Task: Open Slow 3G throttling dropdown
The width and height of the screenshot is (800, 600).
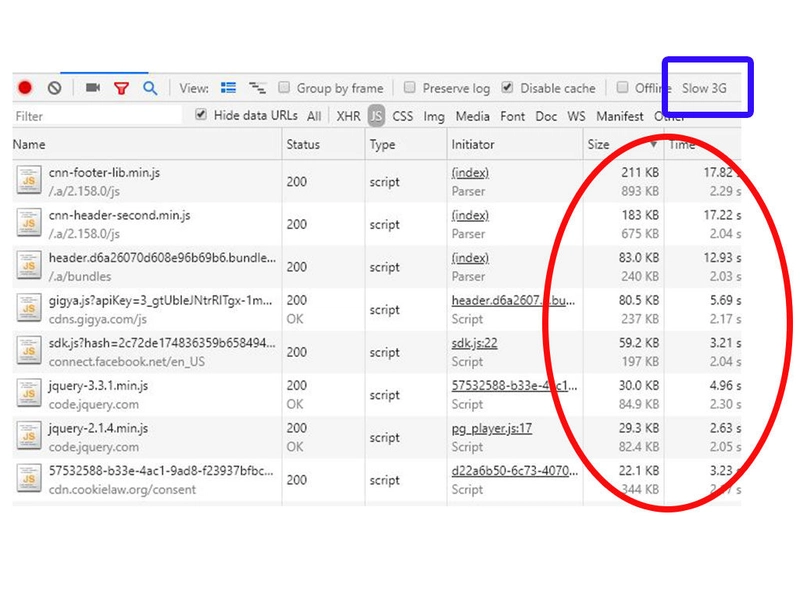Action: 705,88
